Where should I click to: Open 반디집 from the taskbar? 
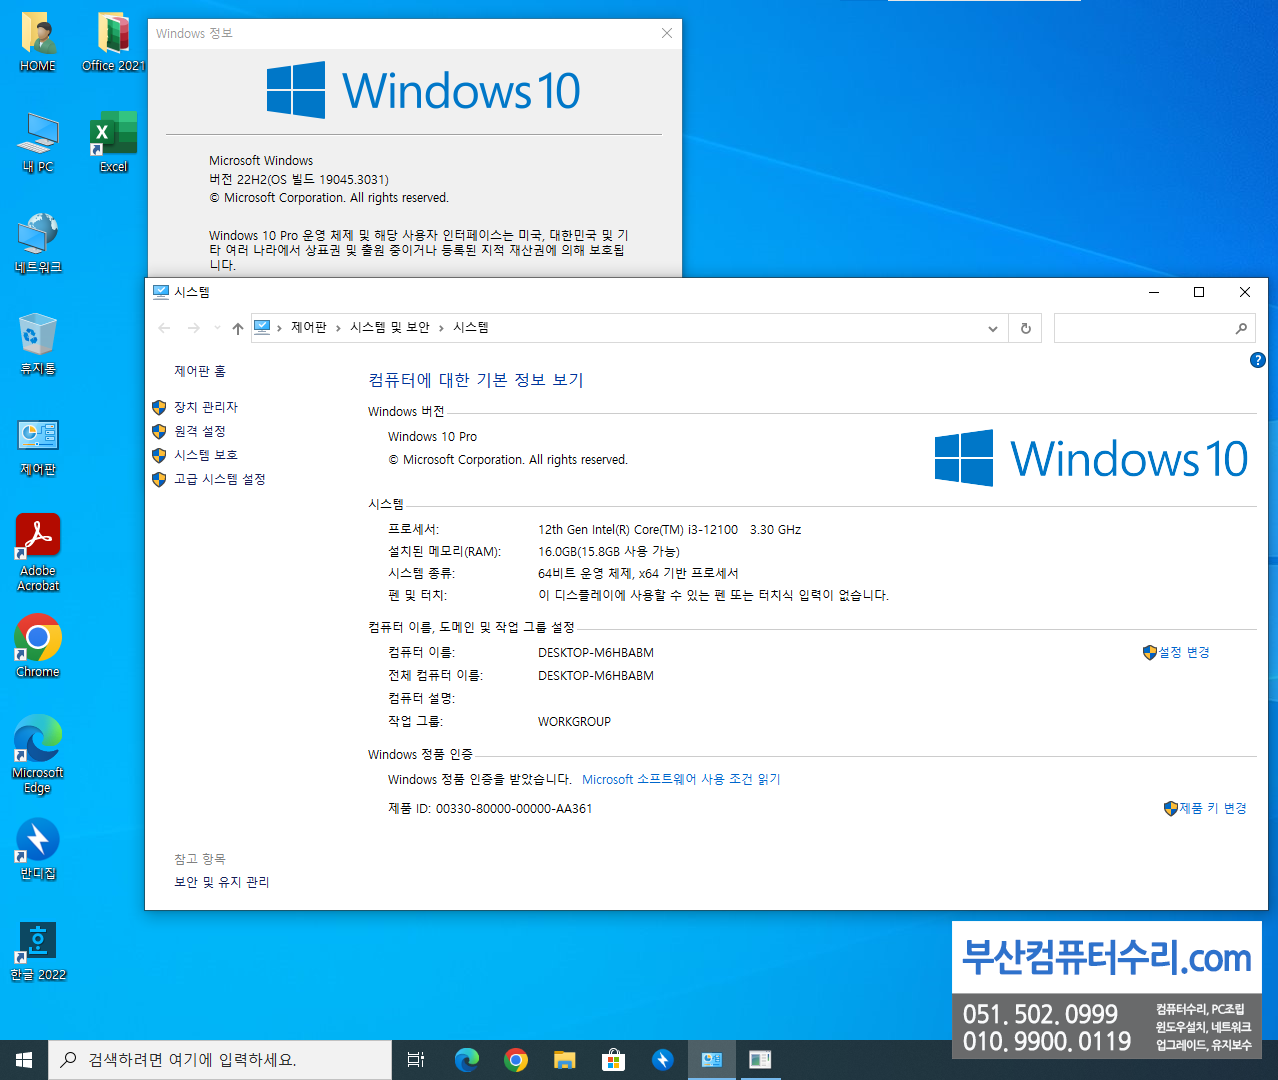(x=663, y=1060)
